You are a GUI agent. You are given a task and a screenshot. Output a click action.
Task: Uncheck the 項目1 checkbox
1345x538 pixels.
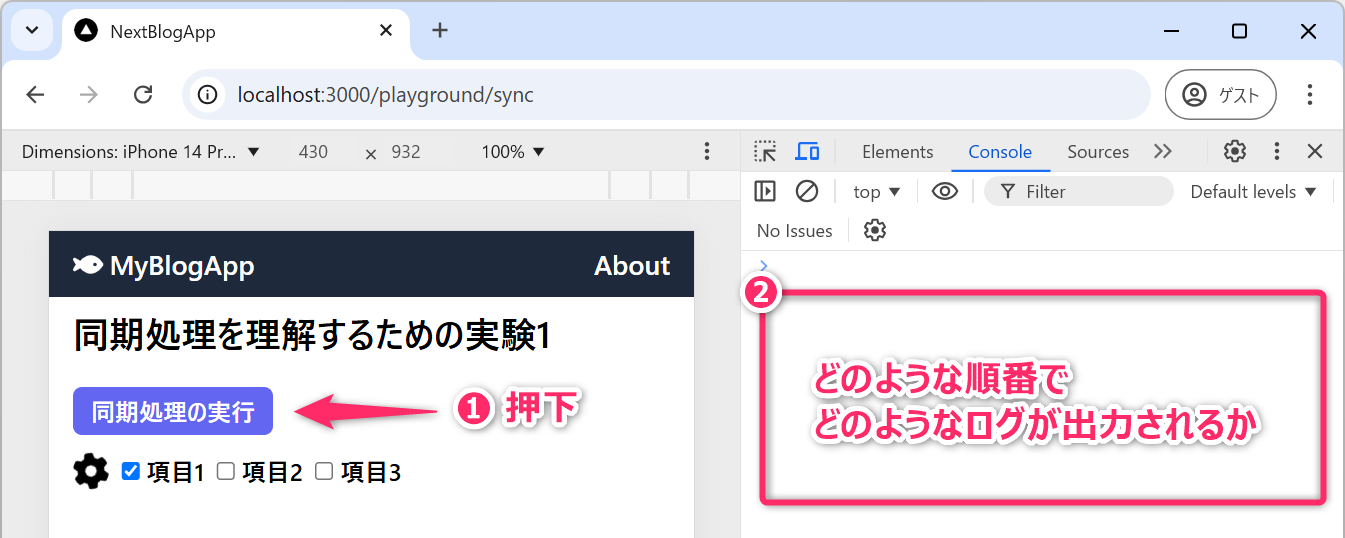[130, 472]
